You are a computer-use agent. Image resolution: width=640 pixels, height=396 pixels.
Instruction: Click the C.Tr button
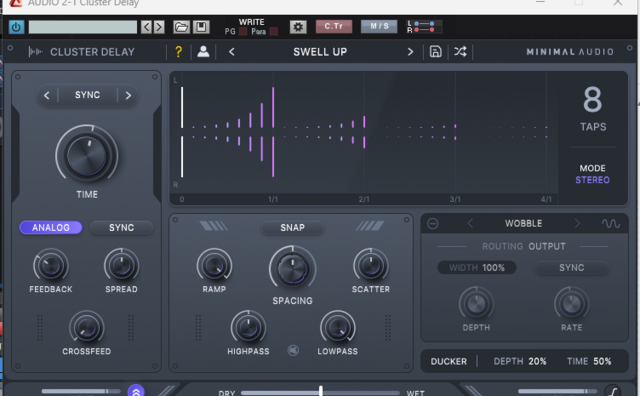tap(333, 27)
